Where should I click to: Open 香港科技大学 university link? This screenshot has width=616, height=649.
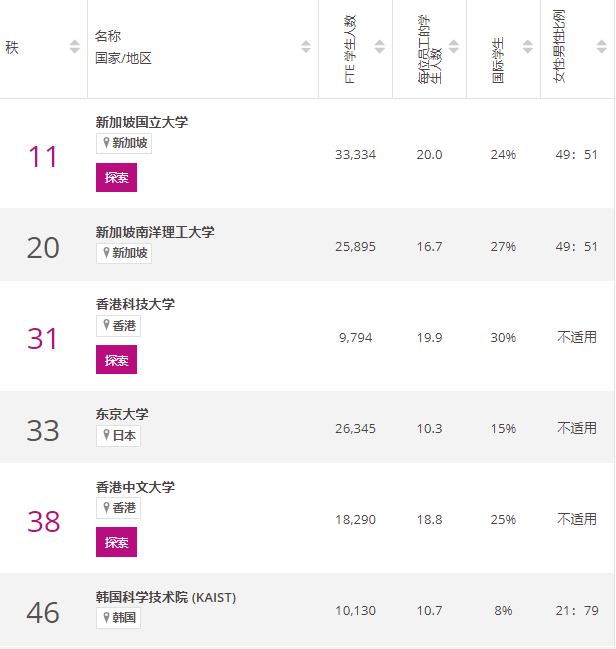(135, 304)
